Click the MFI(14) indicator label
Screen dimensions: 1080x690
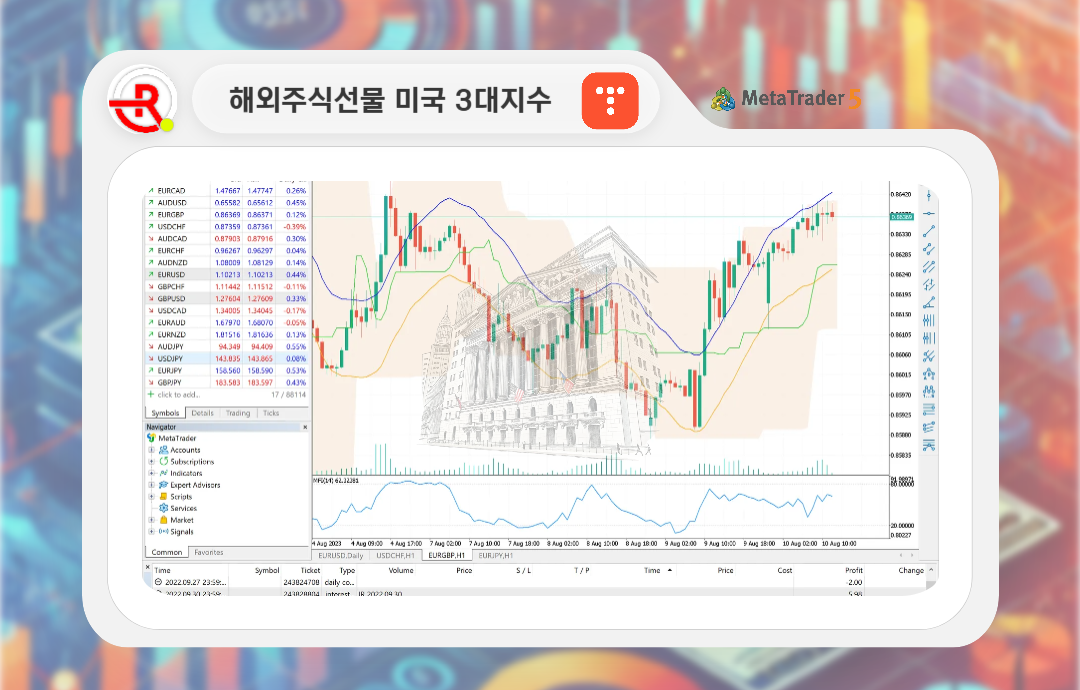(336, 480)
